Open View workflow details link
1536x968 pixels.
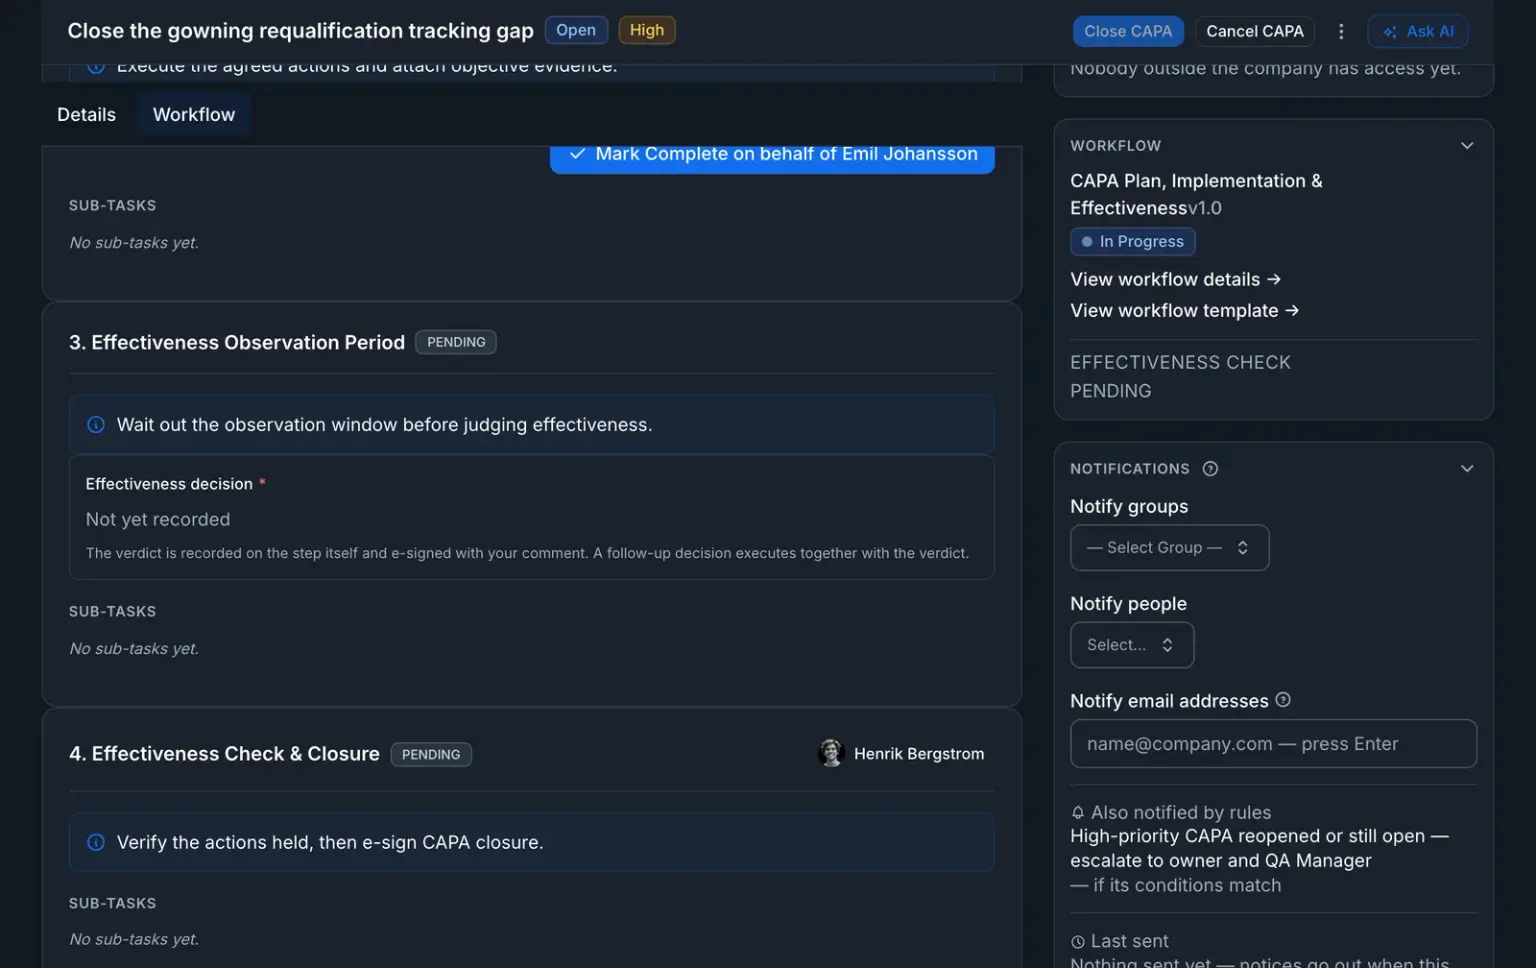pos(1176,279)
